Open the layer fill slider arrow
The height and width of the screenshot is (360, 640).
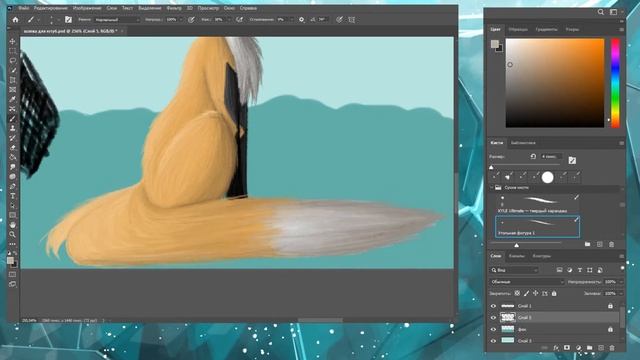621,293
